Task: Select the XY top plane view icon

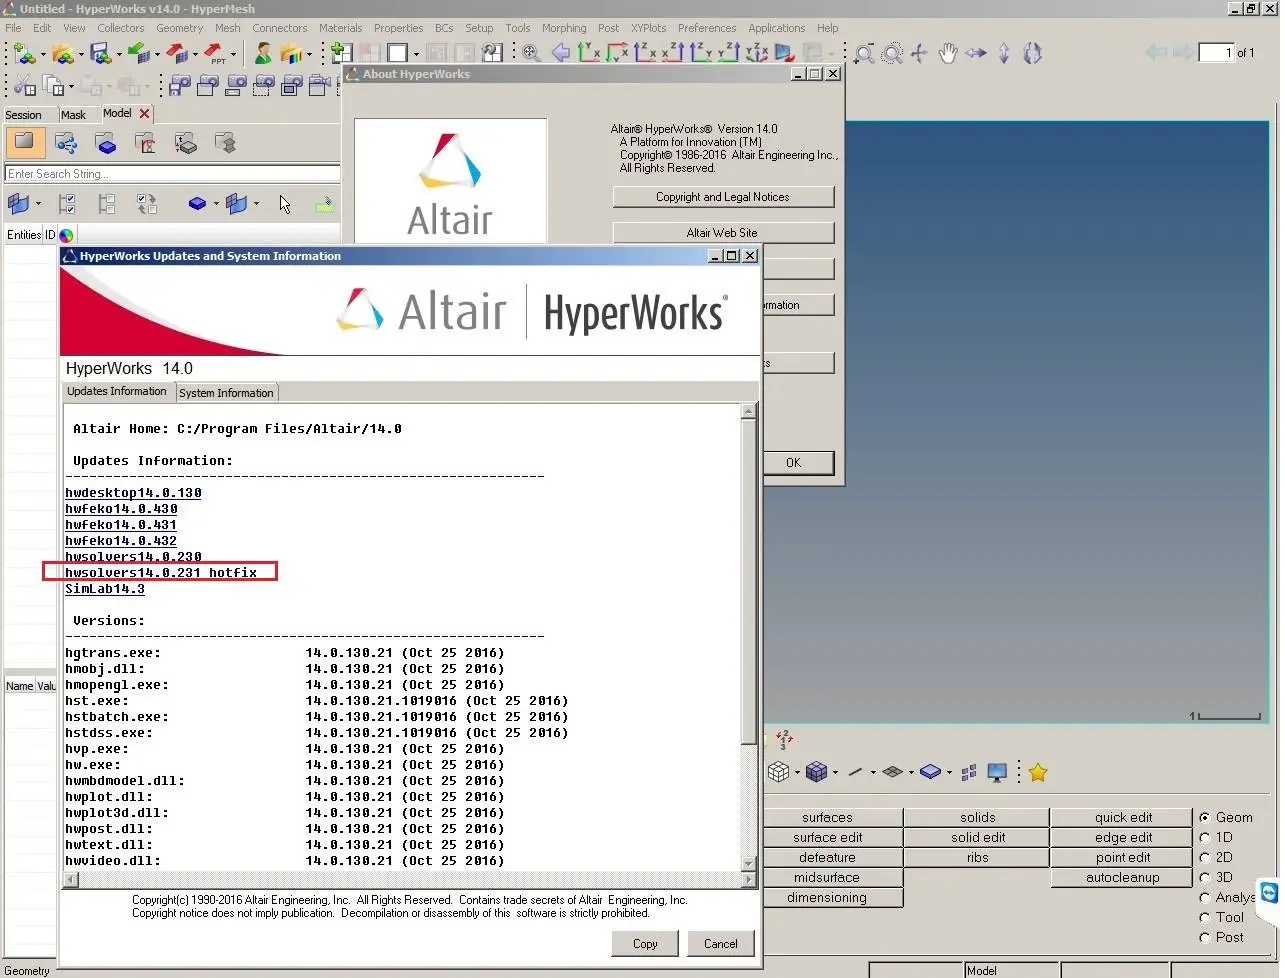Action: pos(588,52)
